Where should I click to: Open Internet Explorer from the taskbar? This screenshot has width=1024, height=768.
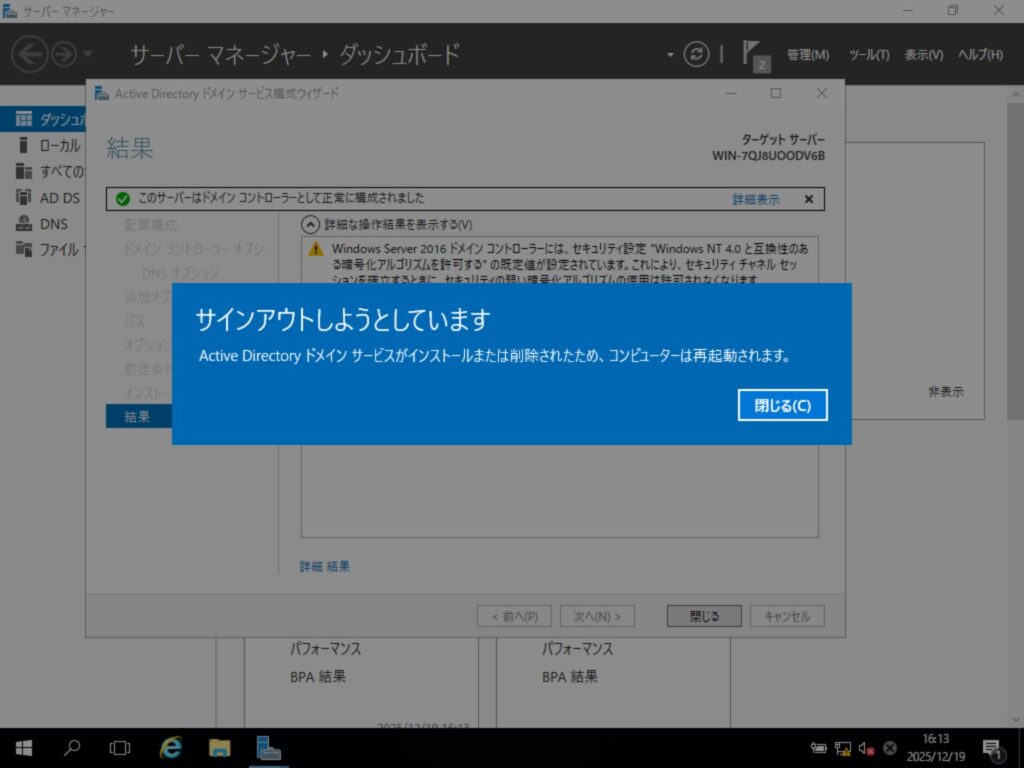pos(171,747)
